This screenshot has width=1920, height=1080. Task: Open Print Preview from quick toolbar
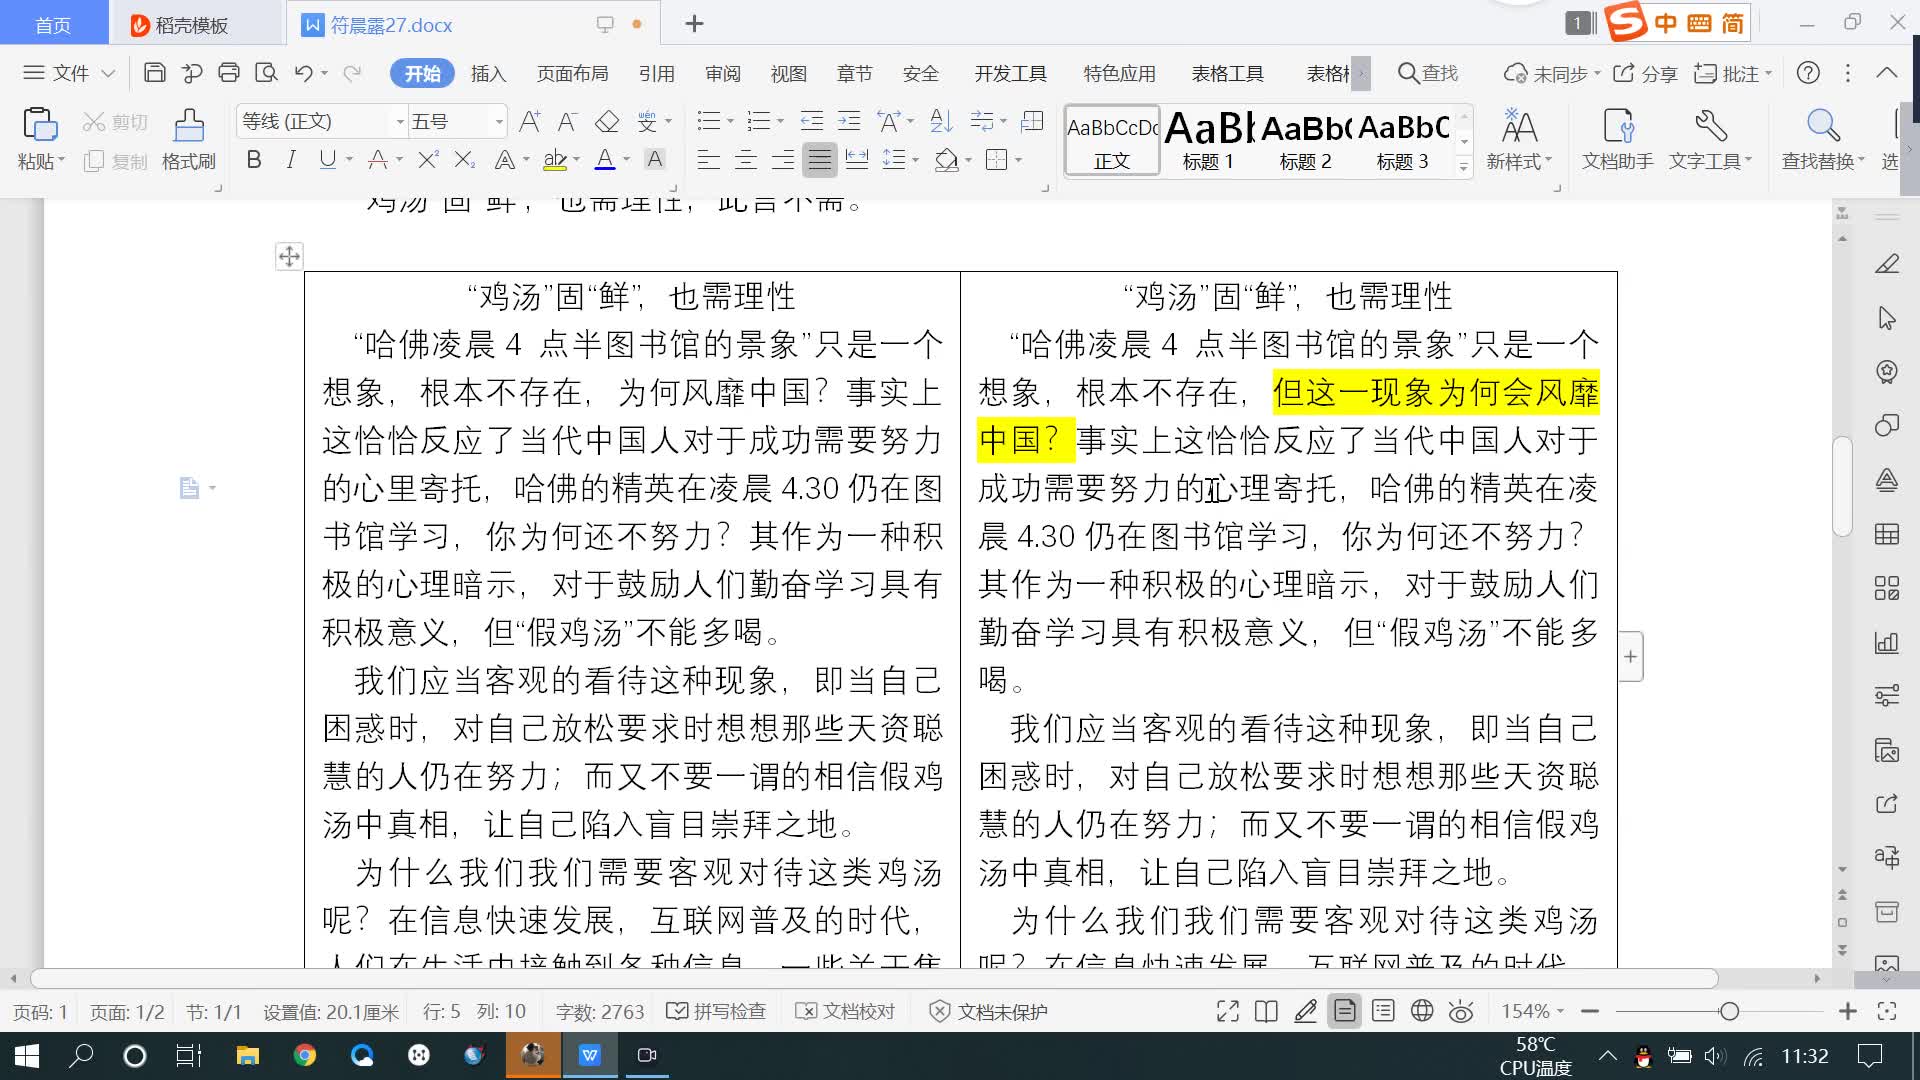coord(266,73)
